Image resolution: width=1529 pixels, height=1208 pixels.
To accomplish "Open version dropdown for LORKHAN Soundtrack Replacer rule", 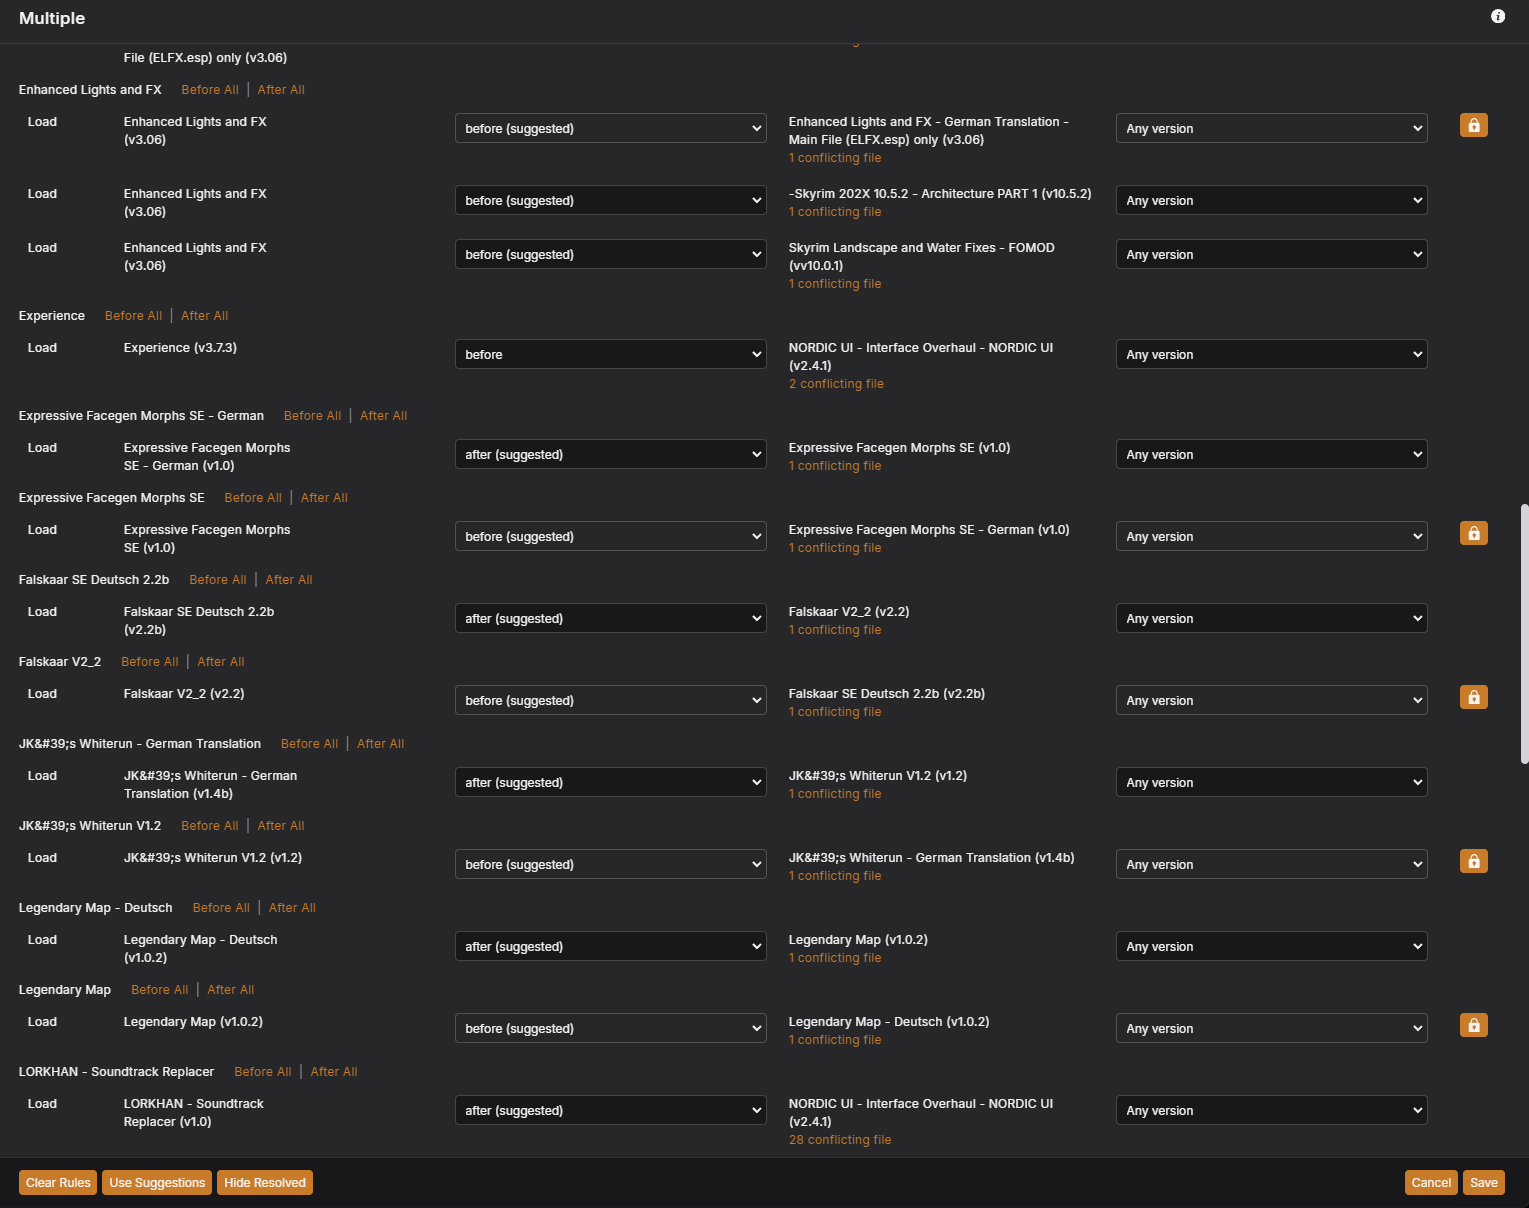I will coord(1270,1111).
